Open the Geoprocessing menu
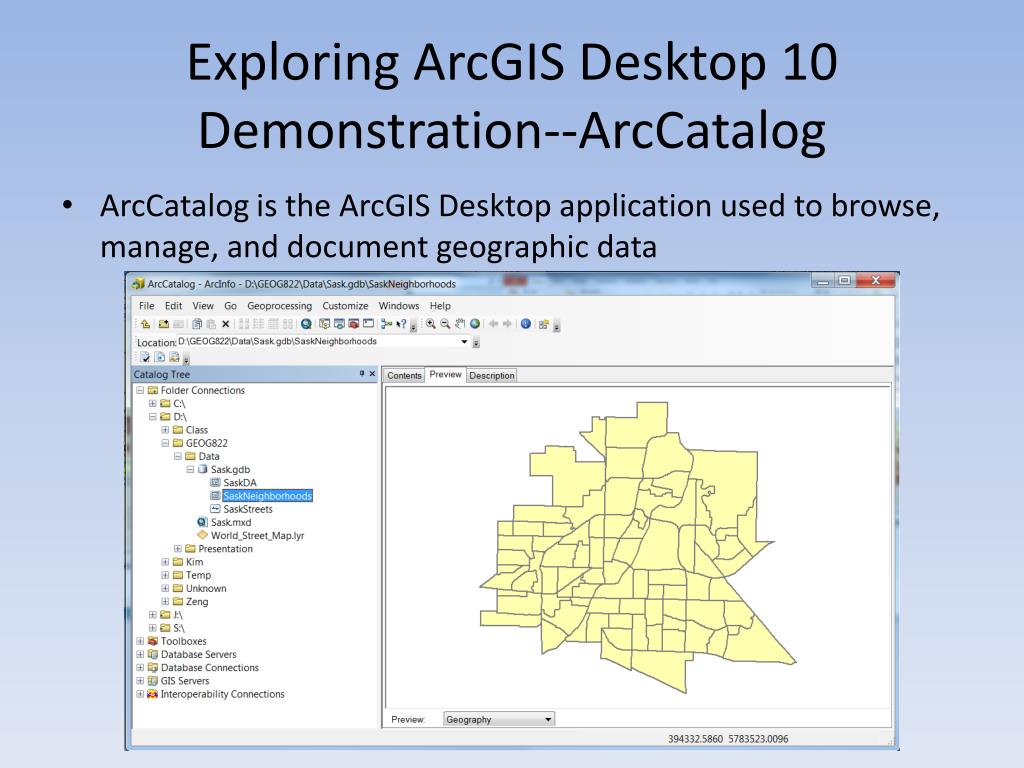The width and height of the screenshot is (1024, 768). pos(280,306)
